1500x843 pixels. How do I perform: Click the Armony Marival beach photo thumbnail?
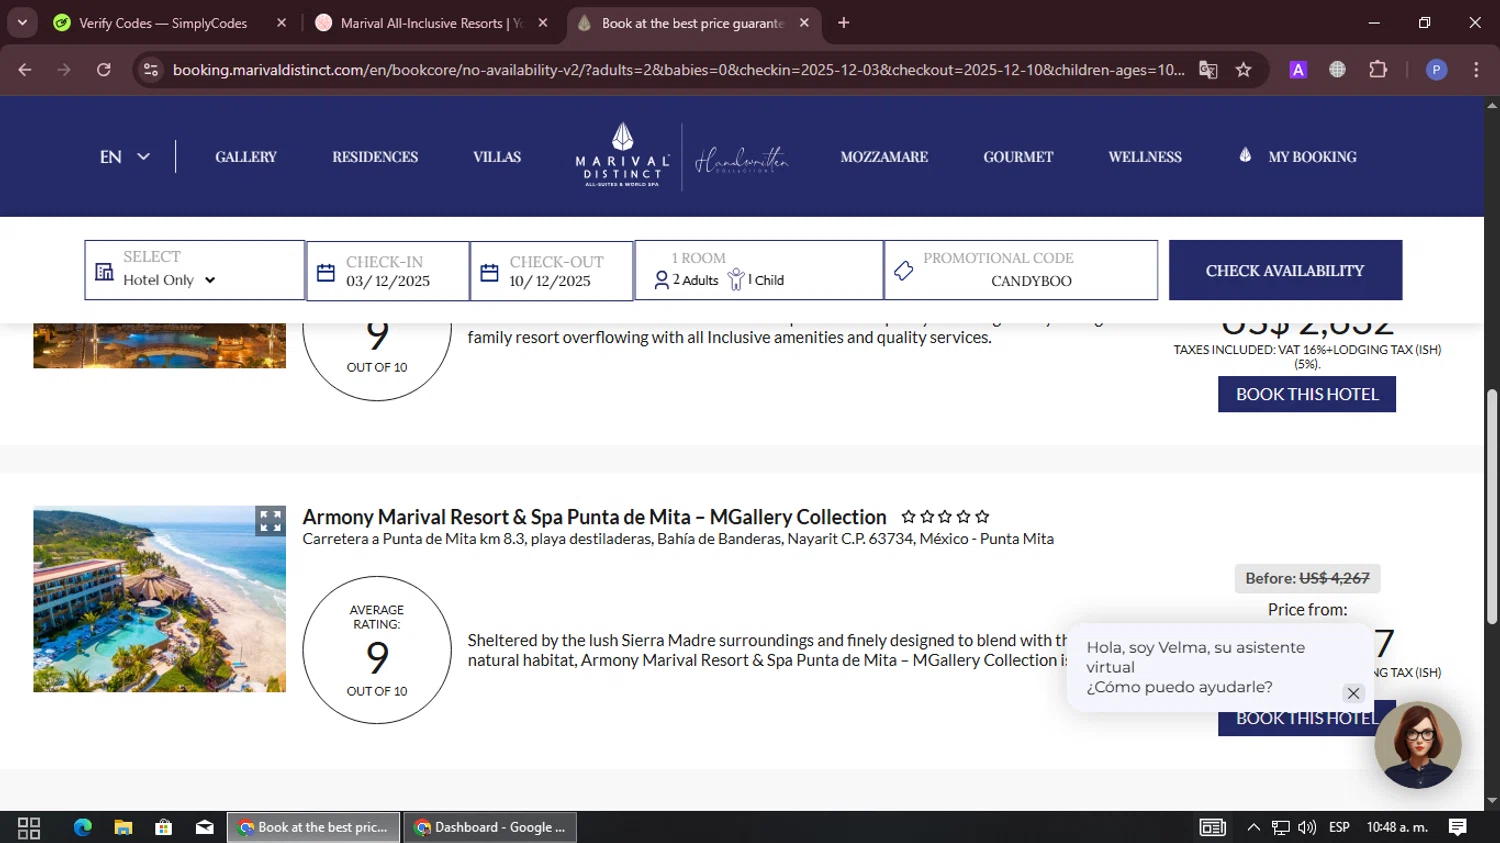click(159, 599)
